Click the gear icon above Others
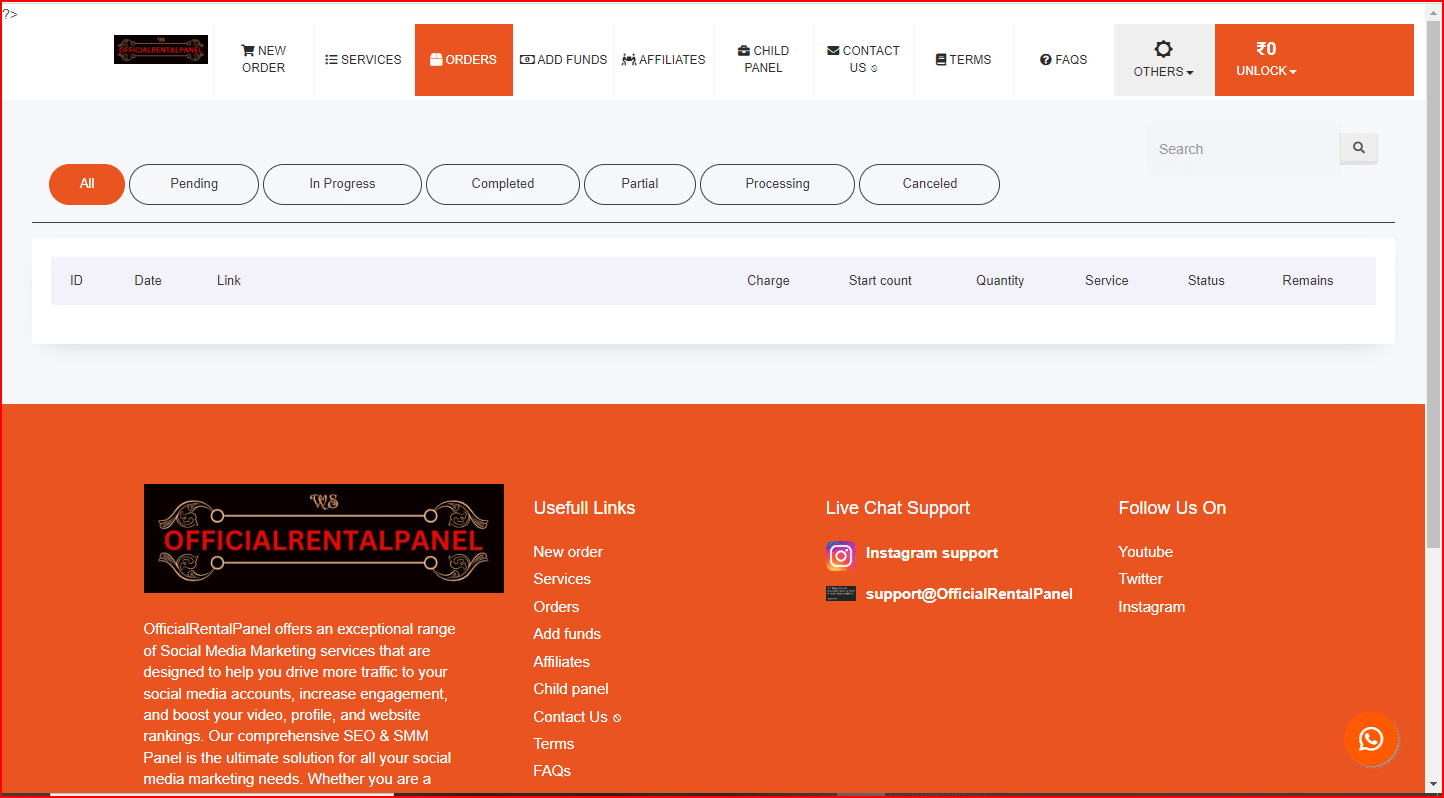The image size is (1444, 798). [1163, 47]
